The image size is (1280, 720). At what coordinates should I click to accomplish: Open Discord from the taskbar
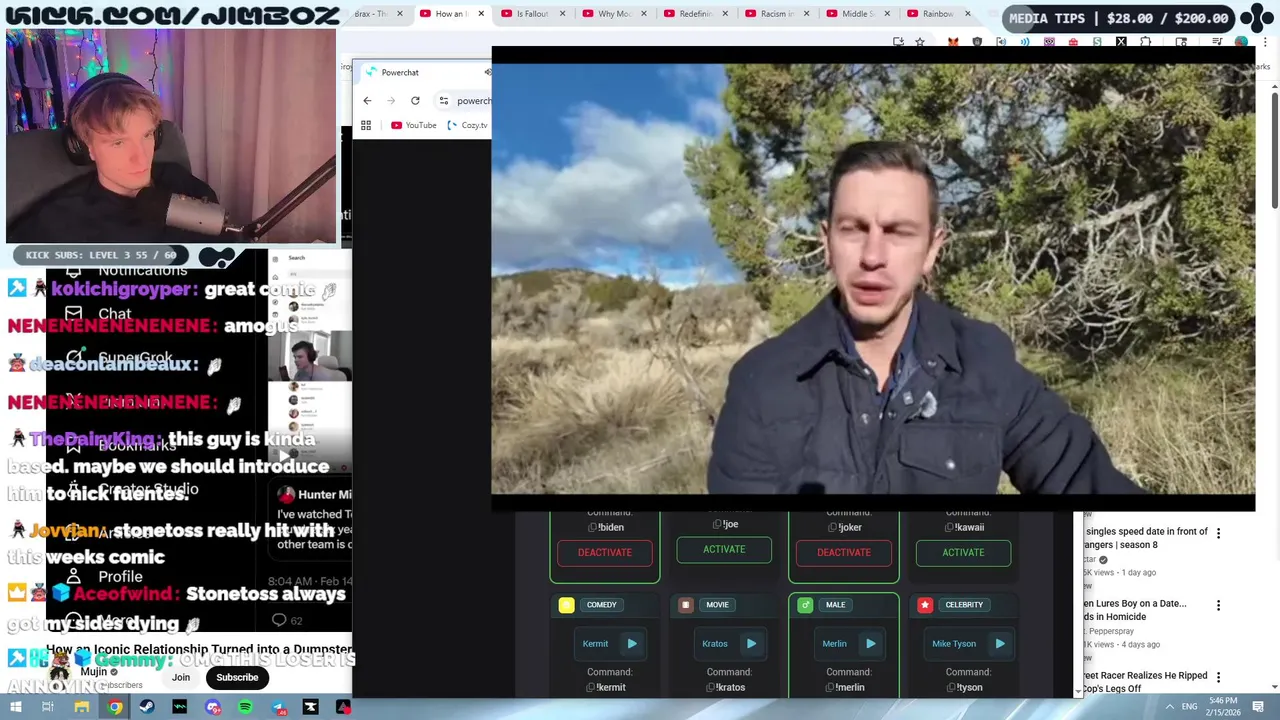(212, 707)
